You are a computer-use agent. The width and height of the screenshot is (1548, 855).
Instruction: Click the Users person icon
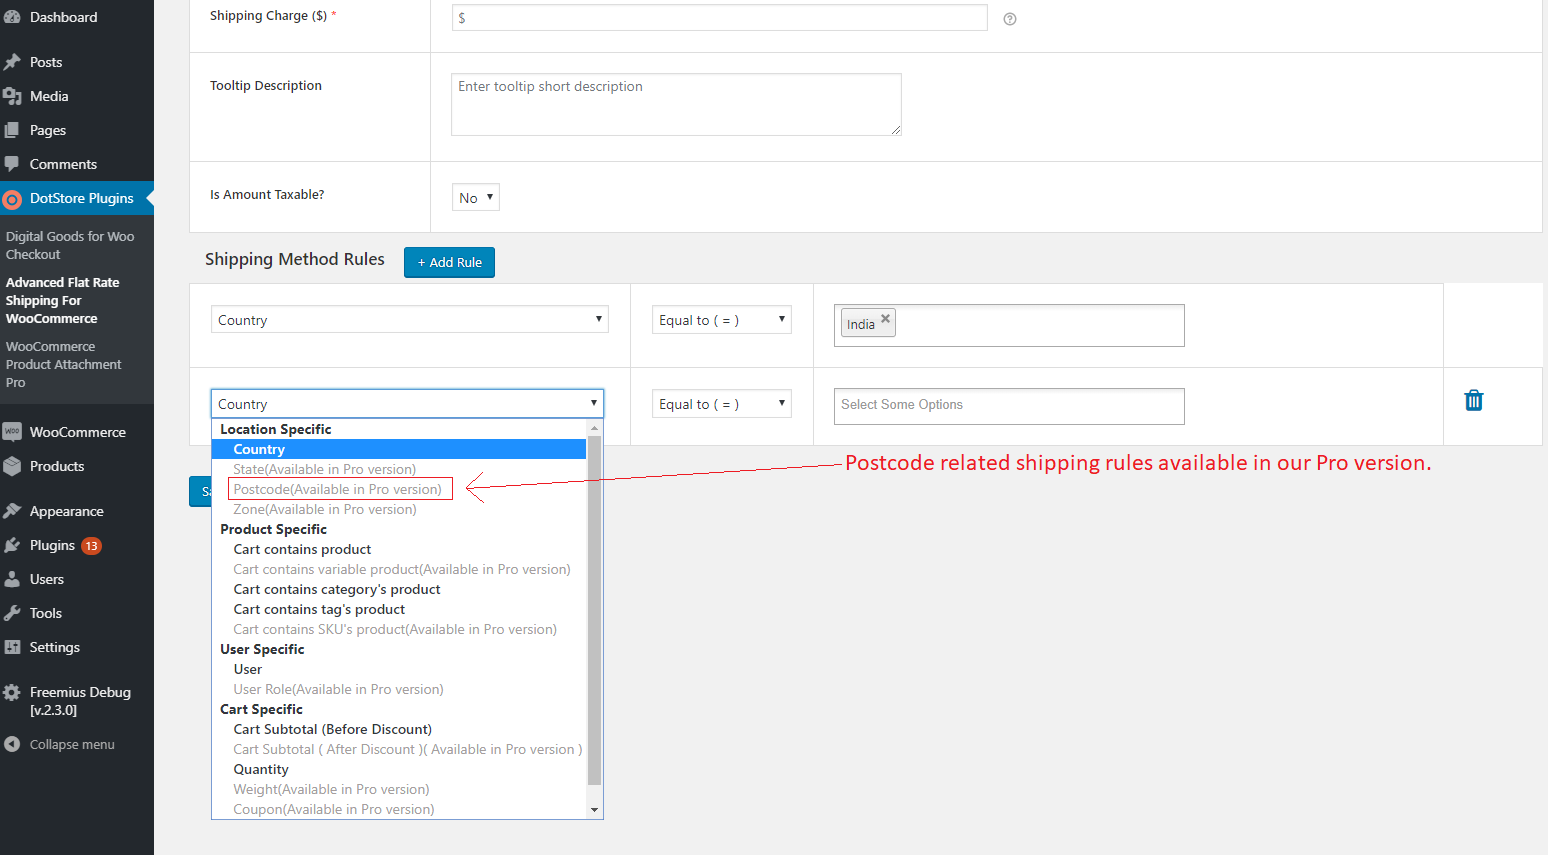pyautogui.click(x=12, y=579)
